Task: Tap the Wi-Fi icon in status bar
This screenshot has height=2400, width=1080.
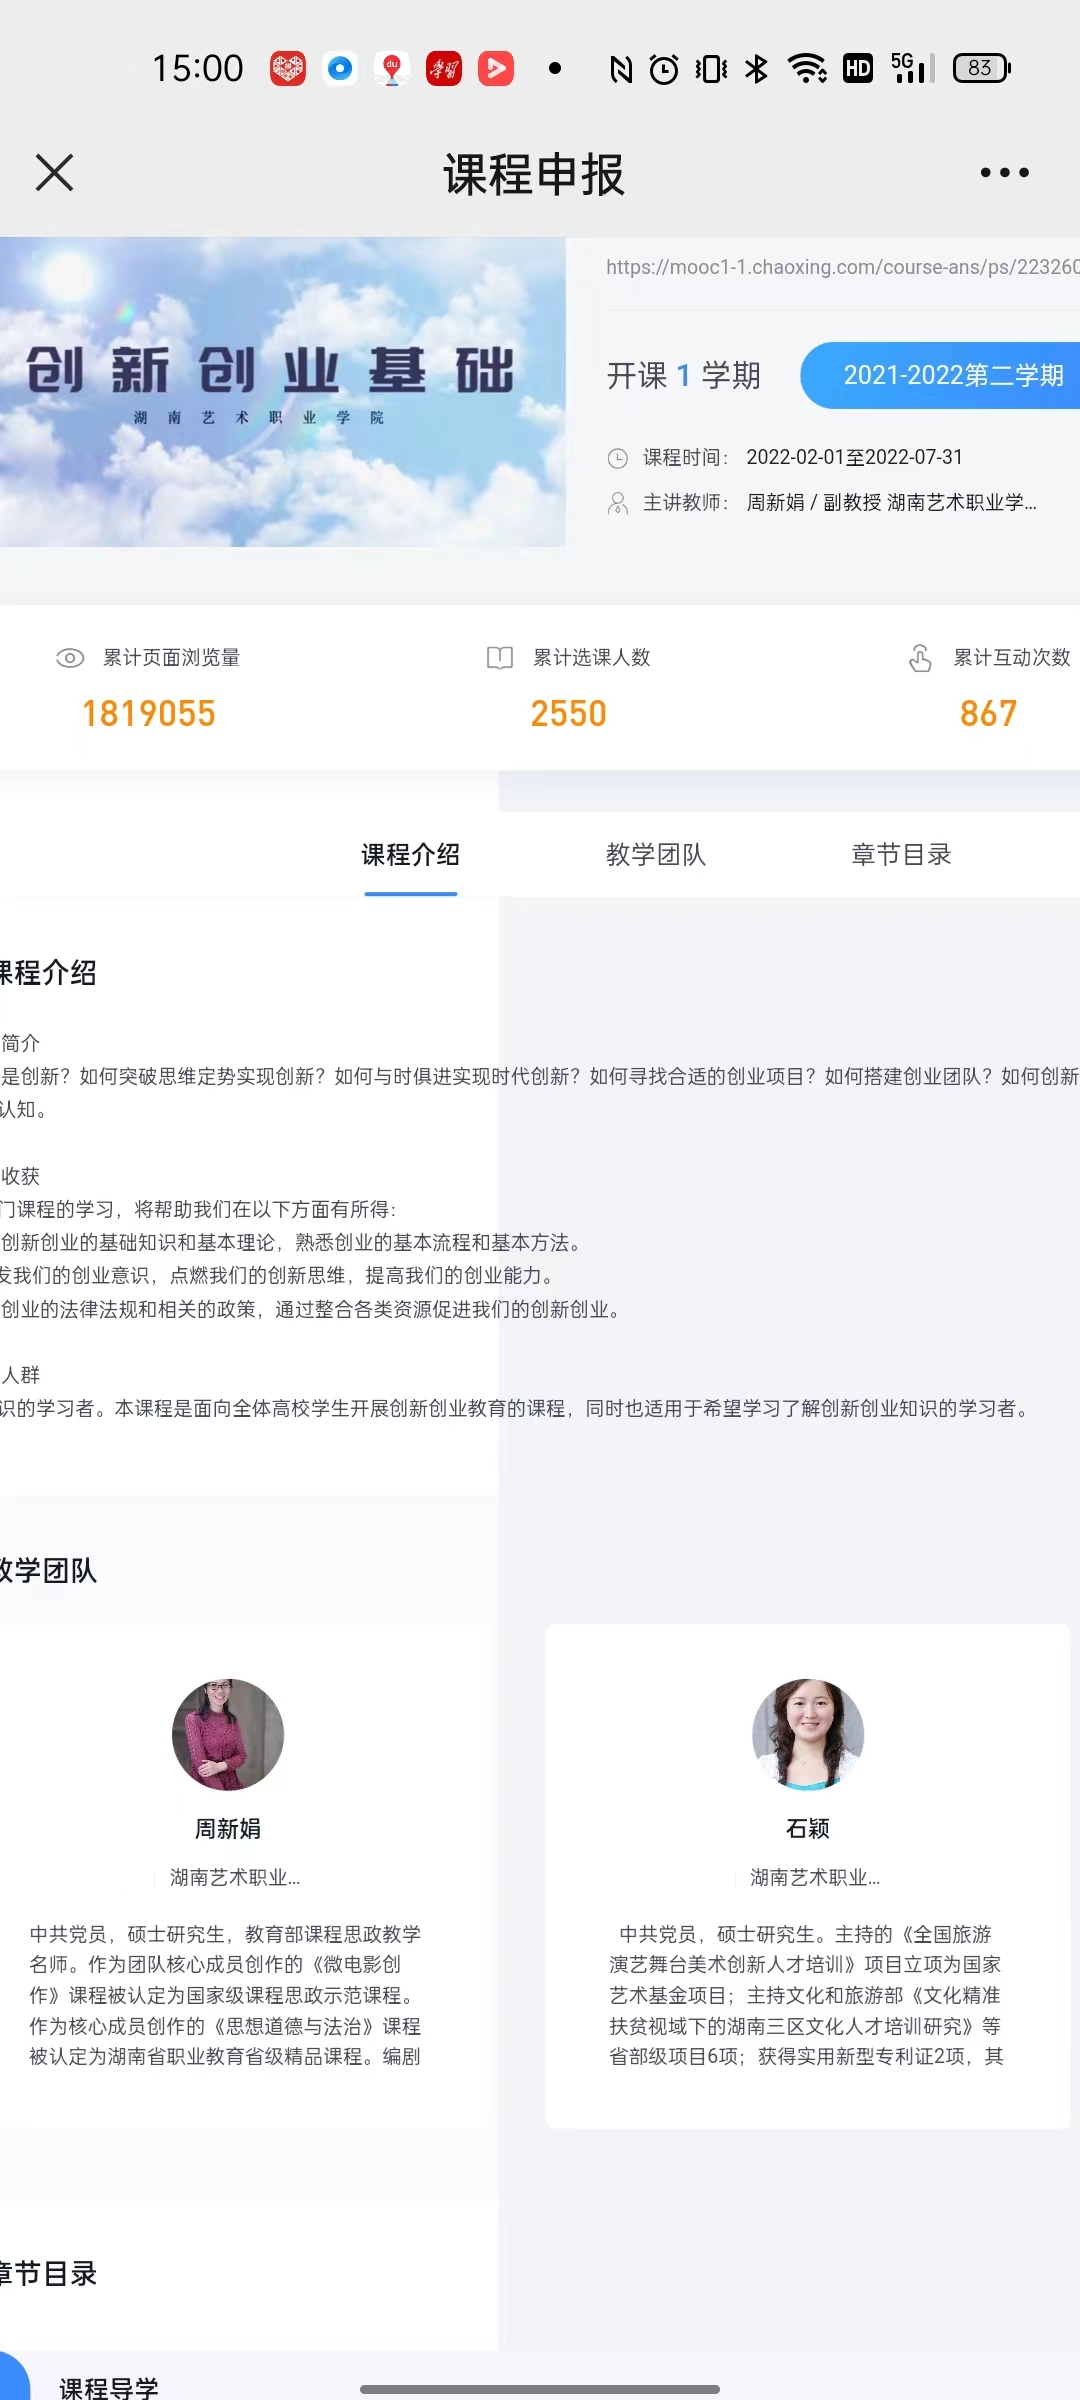Action: (x=806, y=68)
